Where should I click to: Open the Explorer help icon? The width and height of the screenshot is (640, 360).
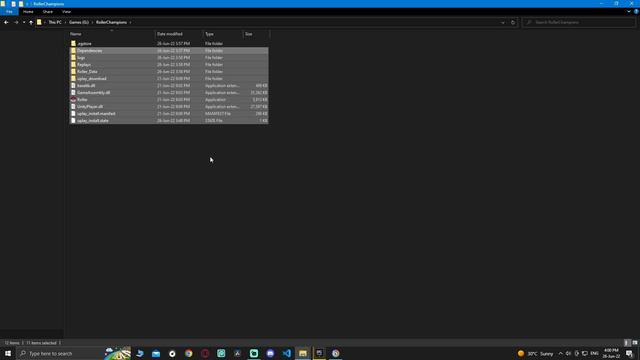click(636, 12)
